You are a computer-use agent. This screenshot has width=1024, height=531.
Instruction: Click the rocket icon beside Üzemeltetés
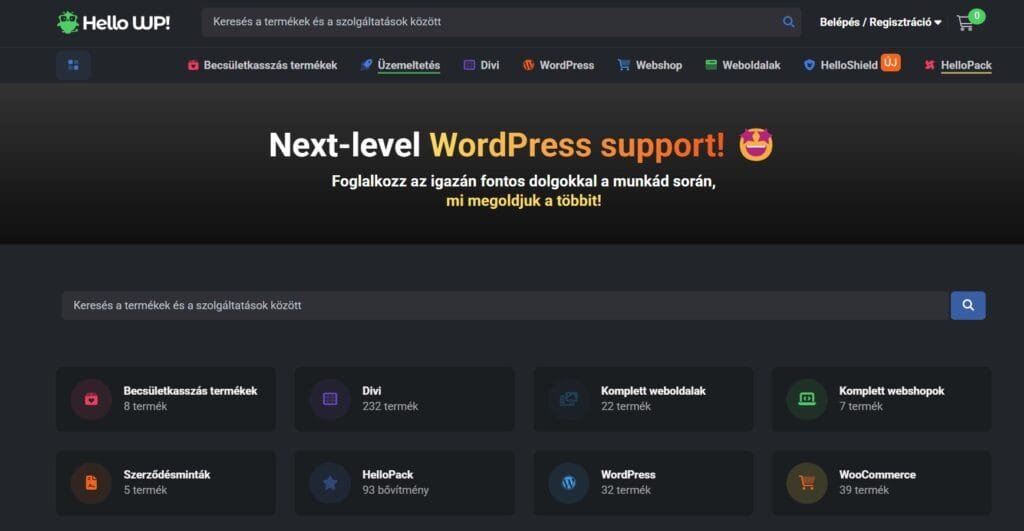(366, 65)
